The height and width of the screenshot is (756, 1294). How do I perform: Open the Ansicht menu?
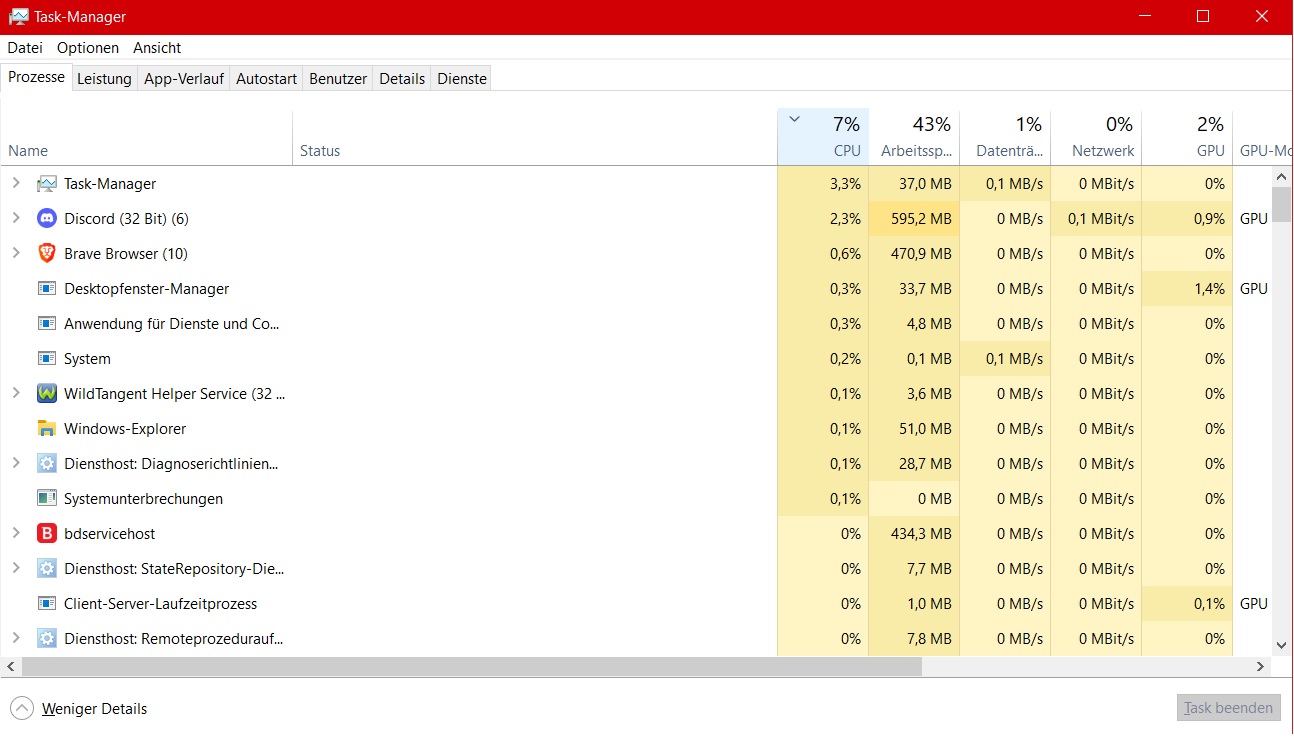pyautogui.click(x=157, y=48)
